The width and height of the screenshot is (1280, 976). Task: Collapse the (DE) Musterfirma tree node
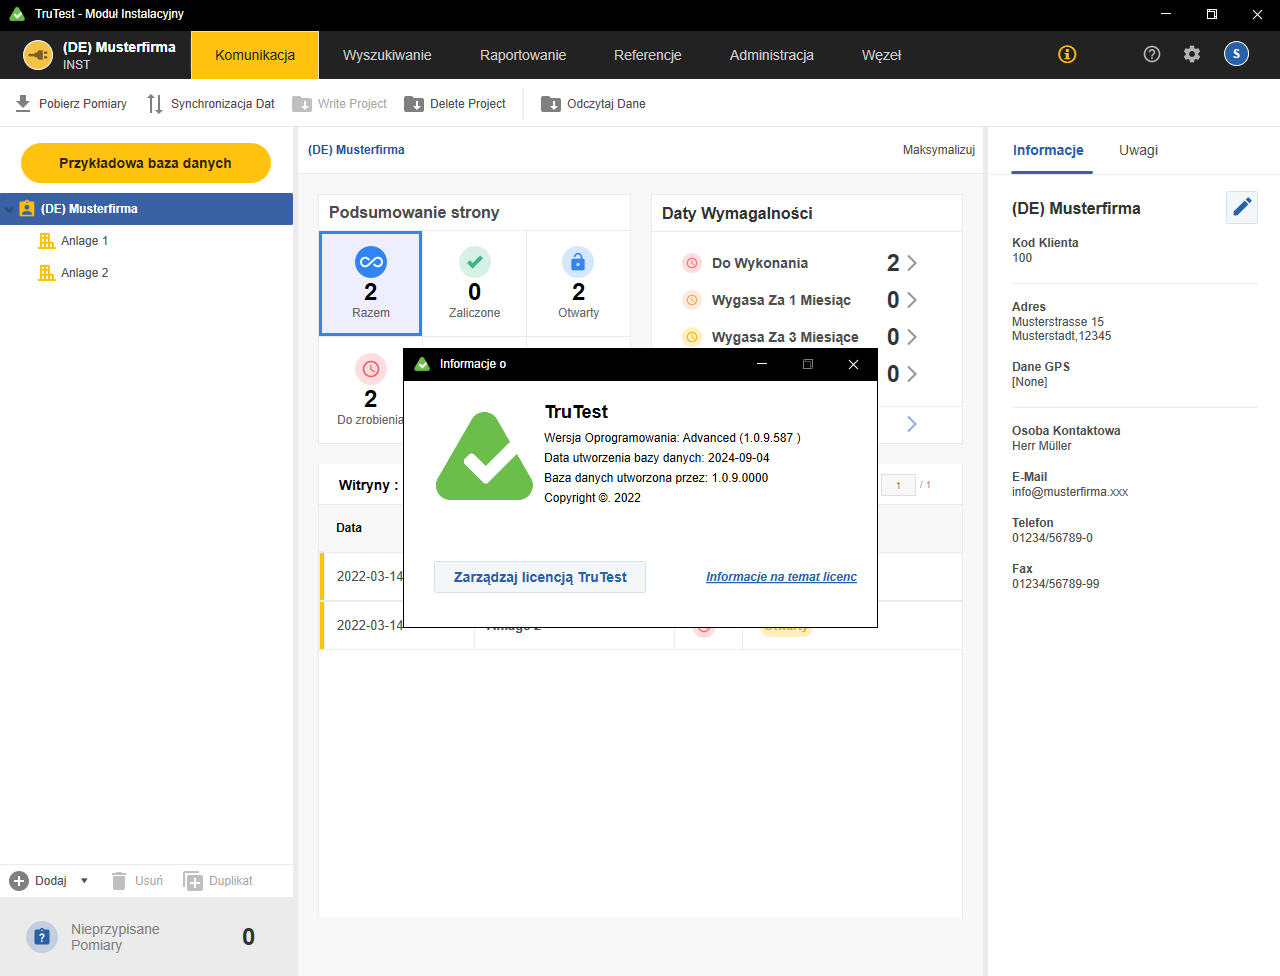tap(9, 209)
